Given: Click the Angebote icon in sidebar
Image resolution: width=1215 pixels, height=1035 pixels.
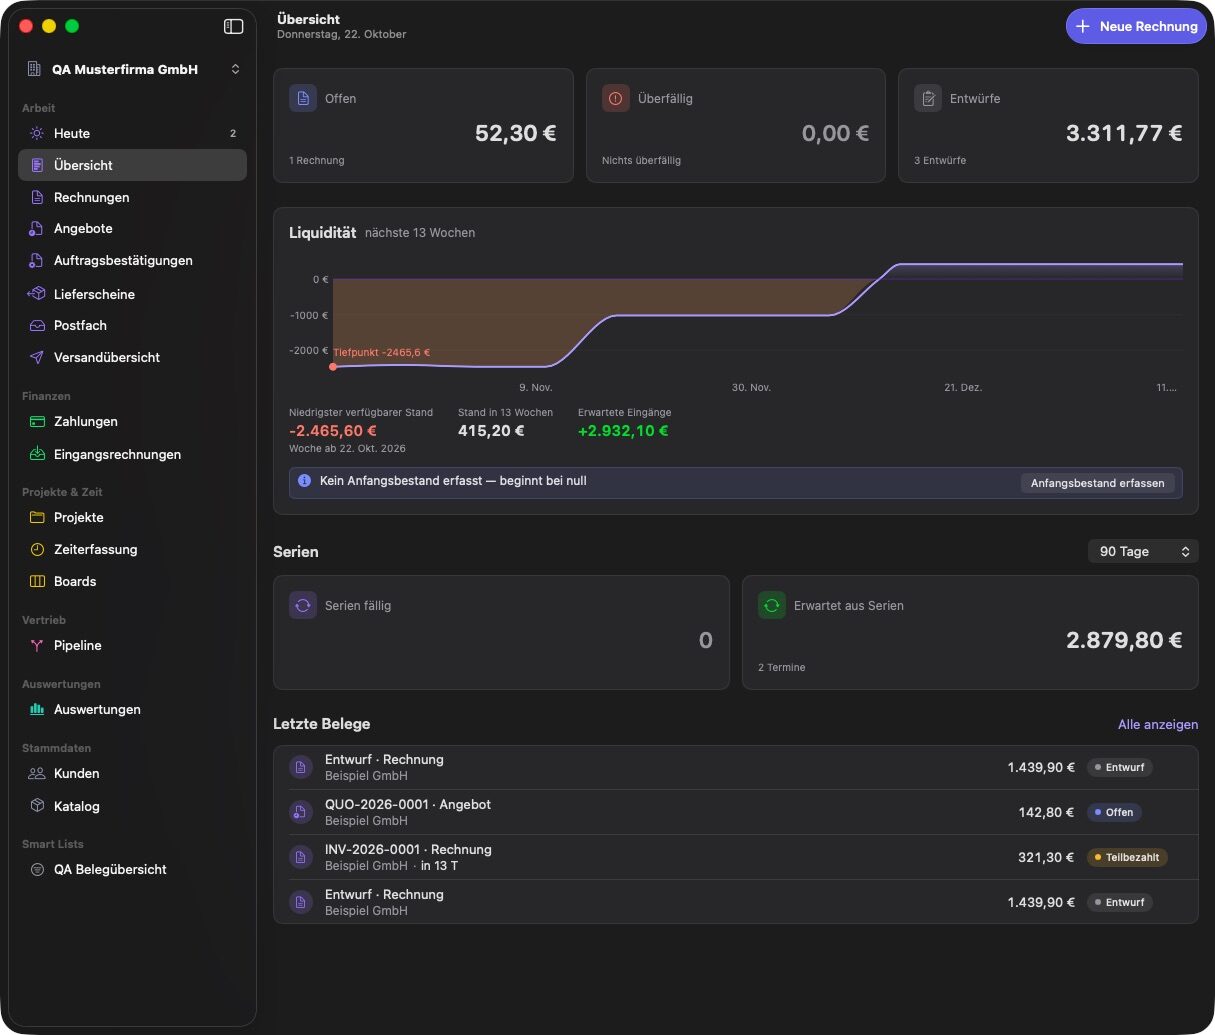Looking at the screenshot, I should click(x=36, y=228).
